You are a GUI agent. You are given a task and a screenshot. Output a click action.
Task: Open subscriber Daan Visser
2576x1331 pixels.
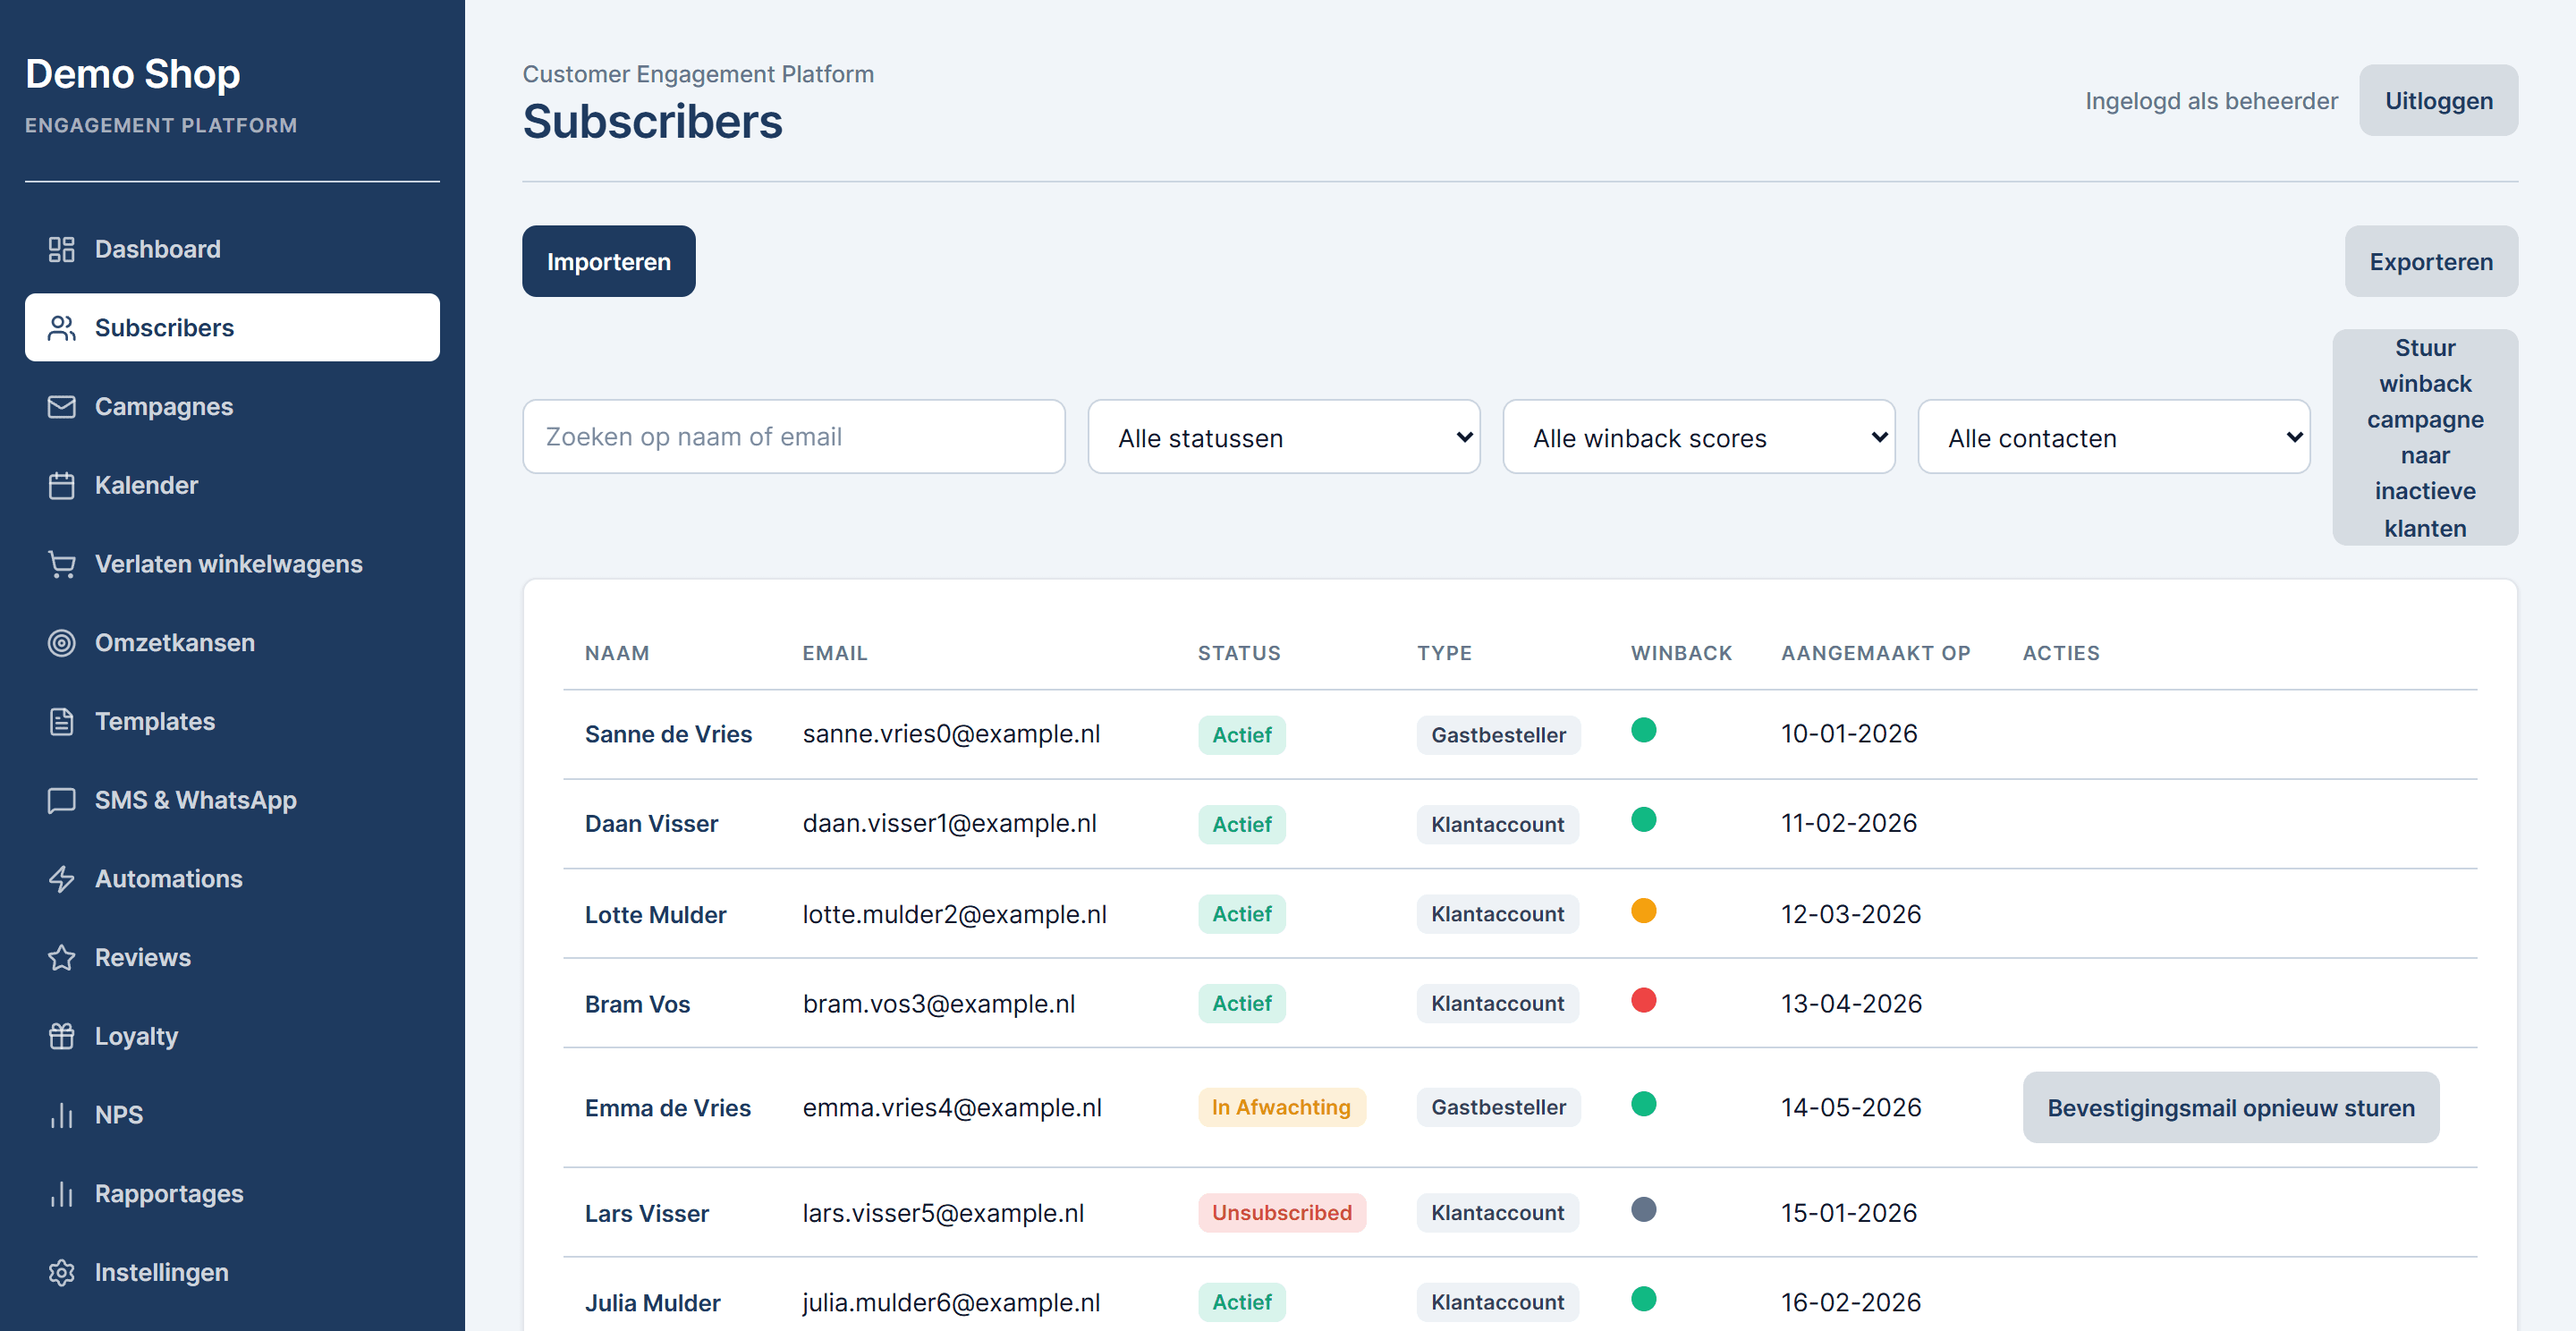(x=651, y=824)
